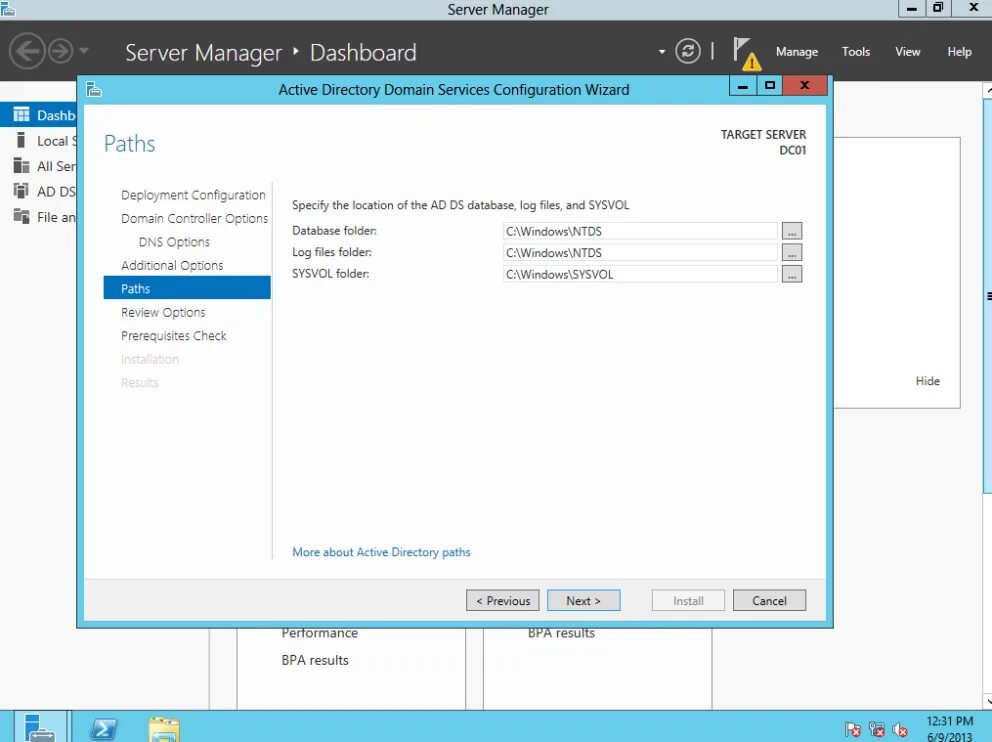Viewport: 992px width, 742px height.
Task: Click the wizard title bar icon
Action: click(x=94, y=89)
